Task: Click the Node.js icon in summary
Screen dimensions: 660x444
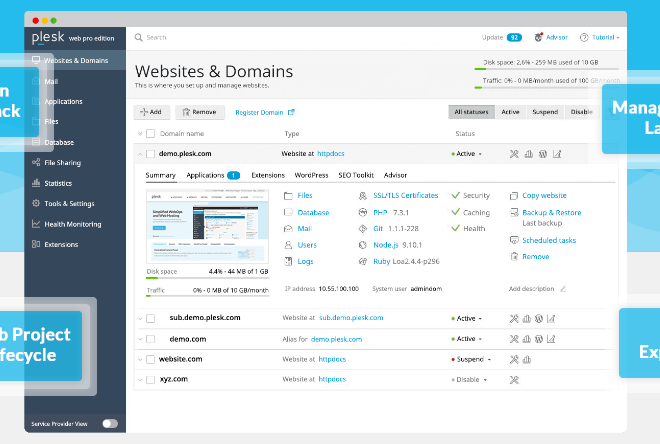Action: pyautogui.click(x=363, y=245)
